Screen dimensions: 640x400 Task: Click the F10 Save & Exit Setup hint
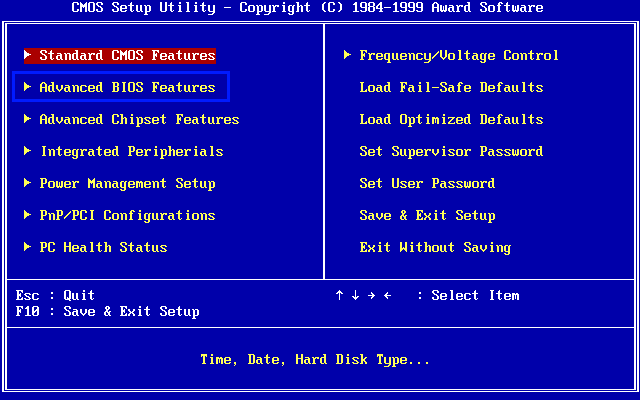pos(107,311)
